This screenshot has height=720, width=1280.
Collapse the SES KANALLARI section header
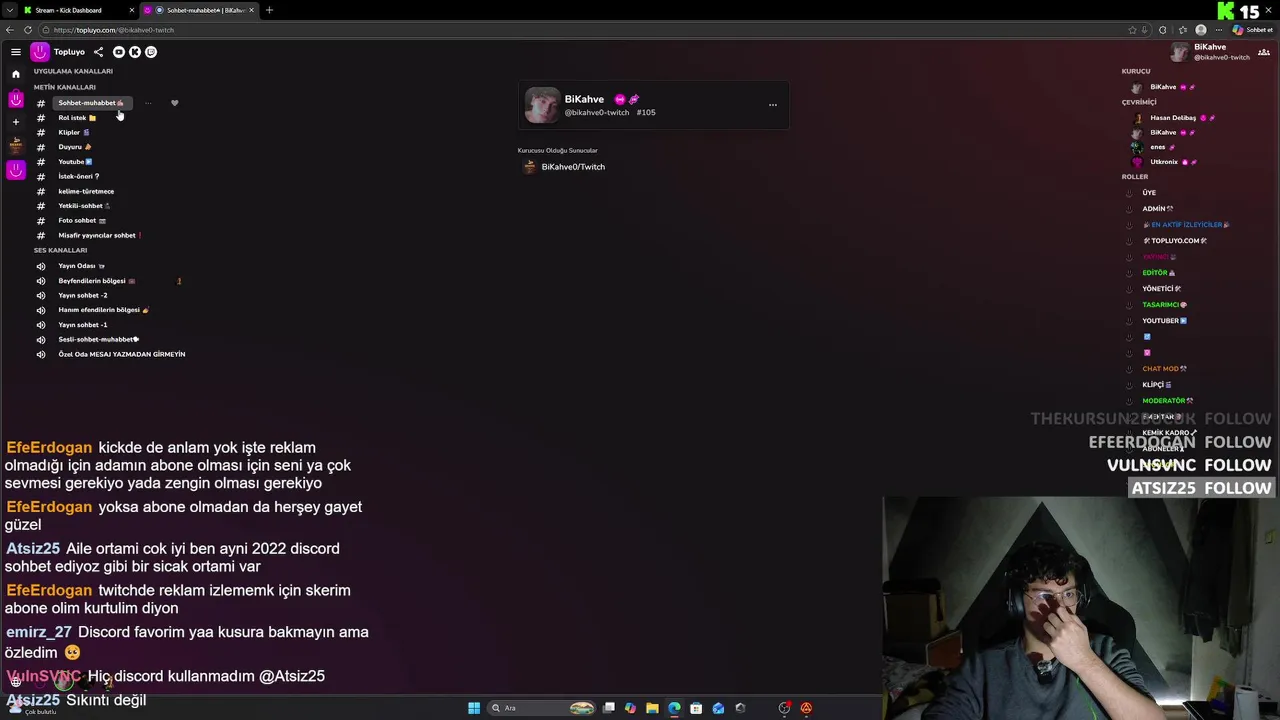pos(60,250)
